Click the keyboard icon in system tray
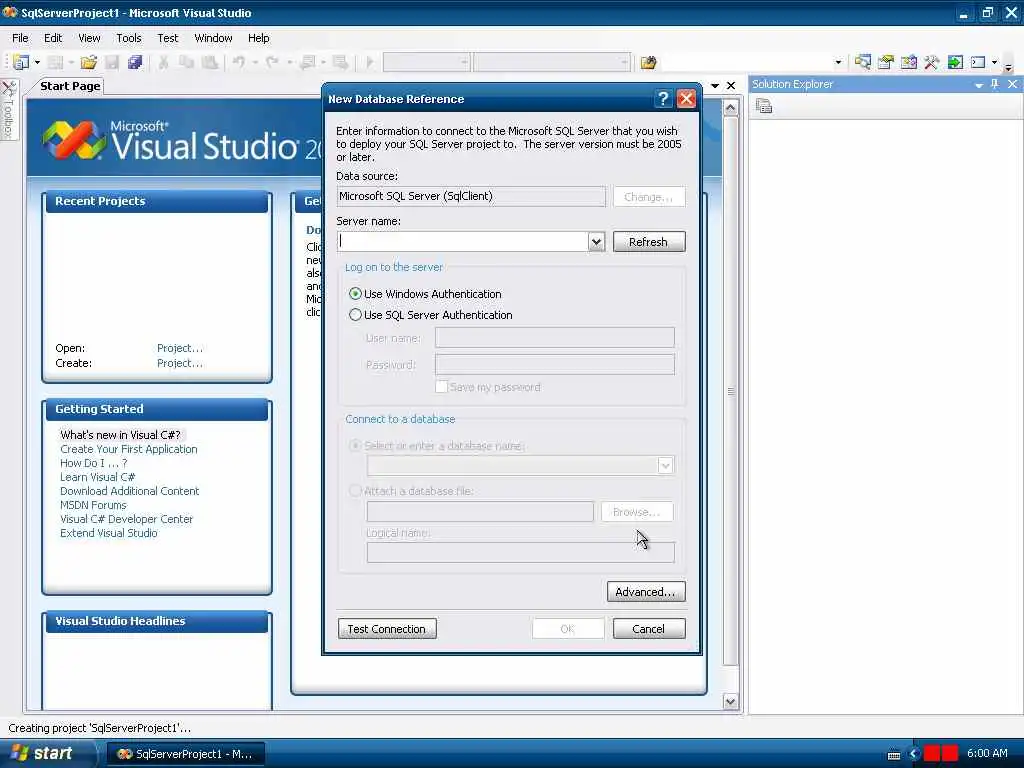 pos(894,756)
